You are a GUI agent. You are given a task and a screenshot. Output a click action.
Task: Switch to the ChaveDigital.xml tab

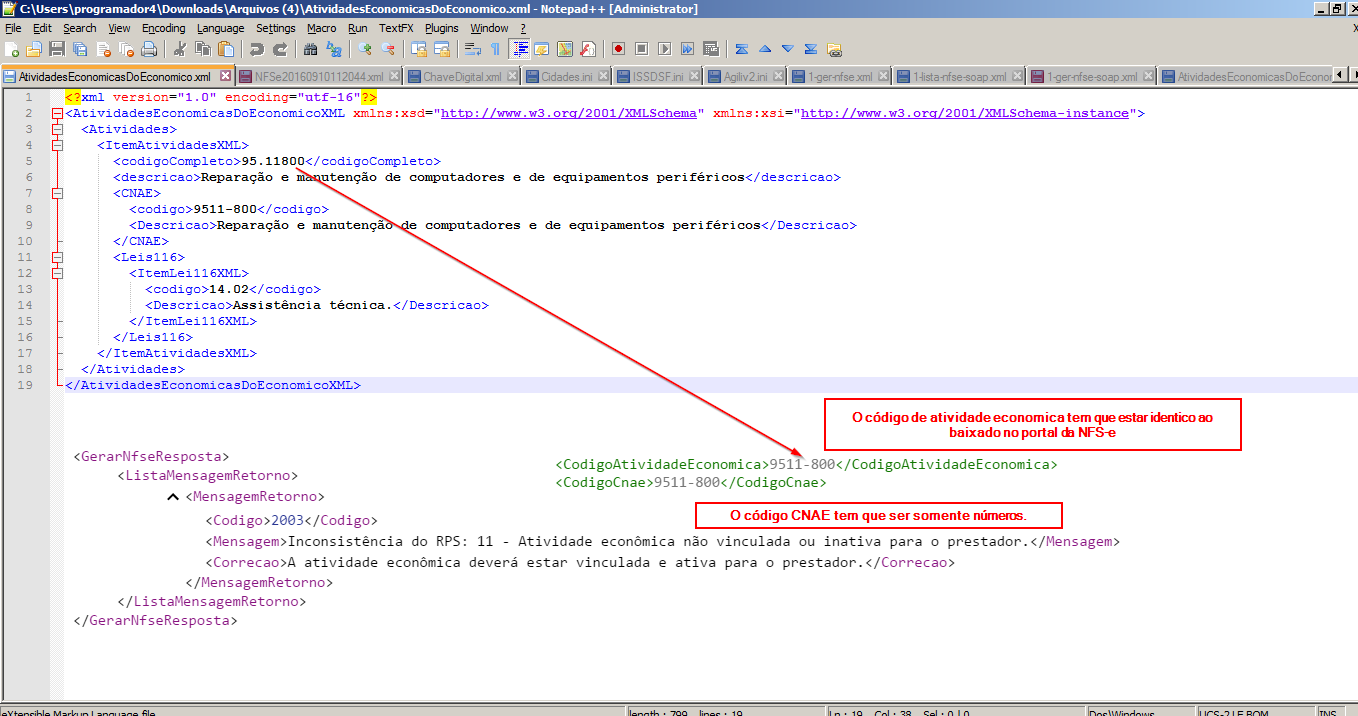pos(462,77)
